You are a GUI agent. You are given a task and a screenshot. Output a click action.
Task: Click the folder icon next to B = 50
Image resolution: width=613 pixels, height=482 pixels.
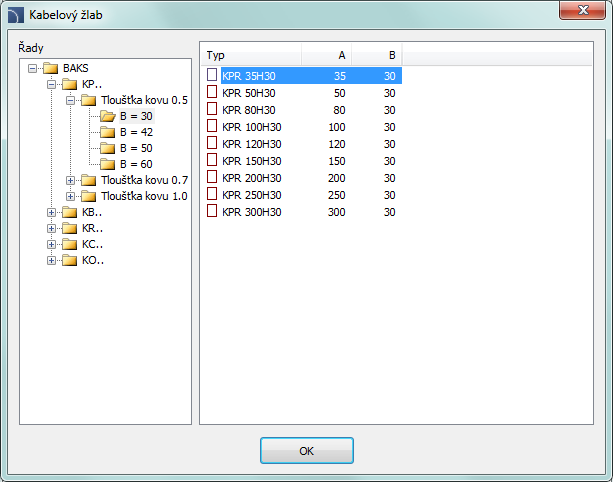108,149
